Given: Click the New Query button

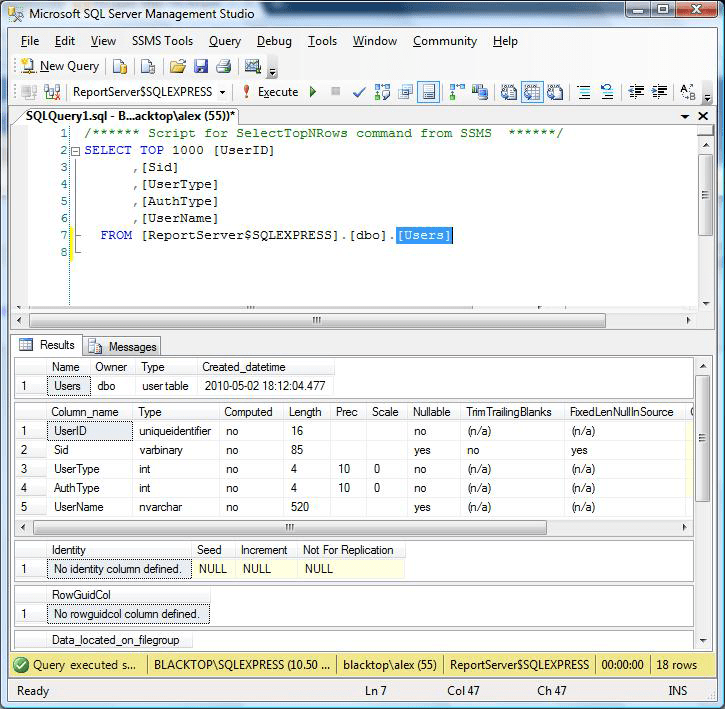Looking at the screenshot, I should point(60,66).
